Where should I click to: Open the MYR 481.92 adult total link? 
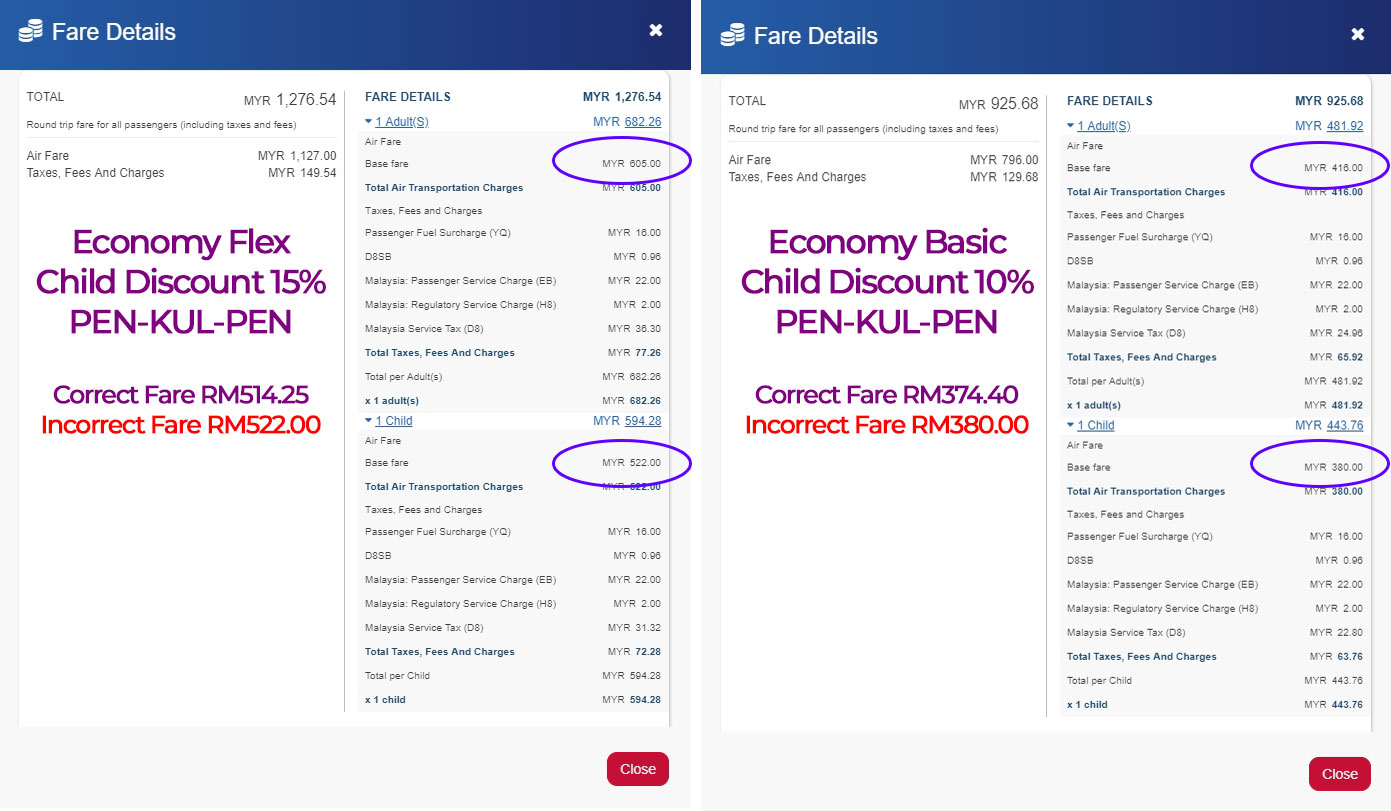pyautogui.click(x=1344, y=126)
